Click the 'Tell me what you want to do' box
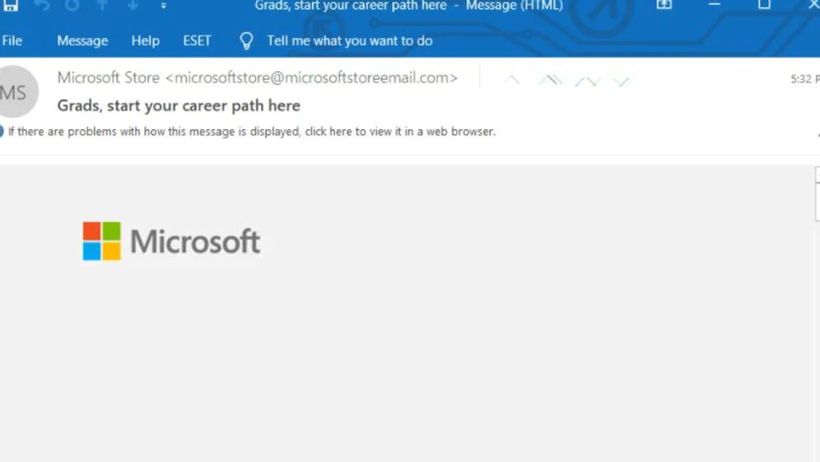This screenshot has width=820, height=462. [x=349, y=41]
